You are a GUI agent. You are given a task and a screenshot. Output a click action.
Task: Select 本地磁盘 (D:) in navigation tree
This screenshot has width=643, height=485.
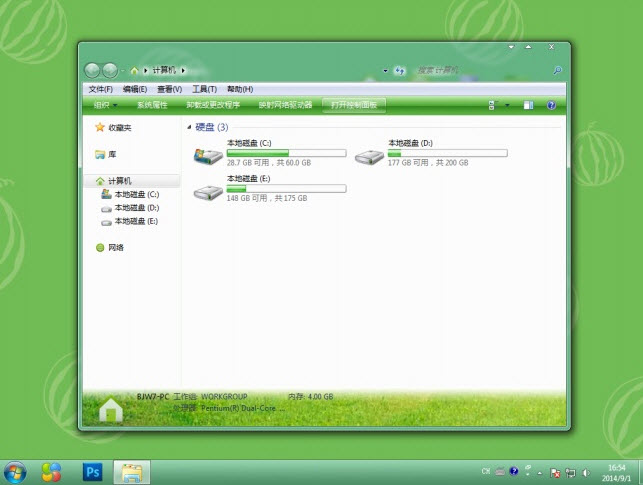137,208
